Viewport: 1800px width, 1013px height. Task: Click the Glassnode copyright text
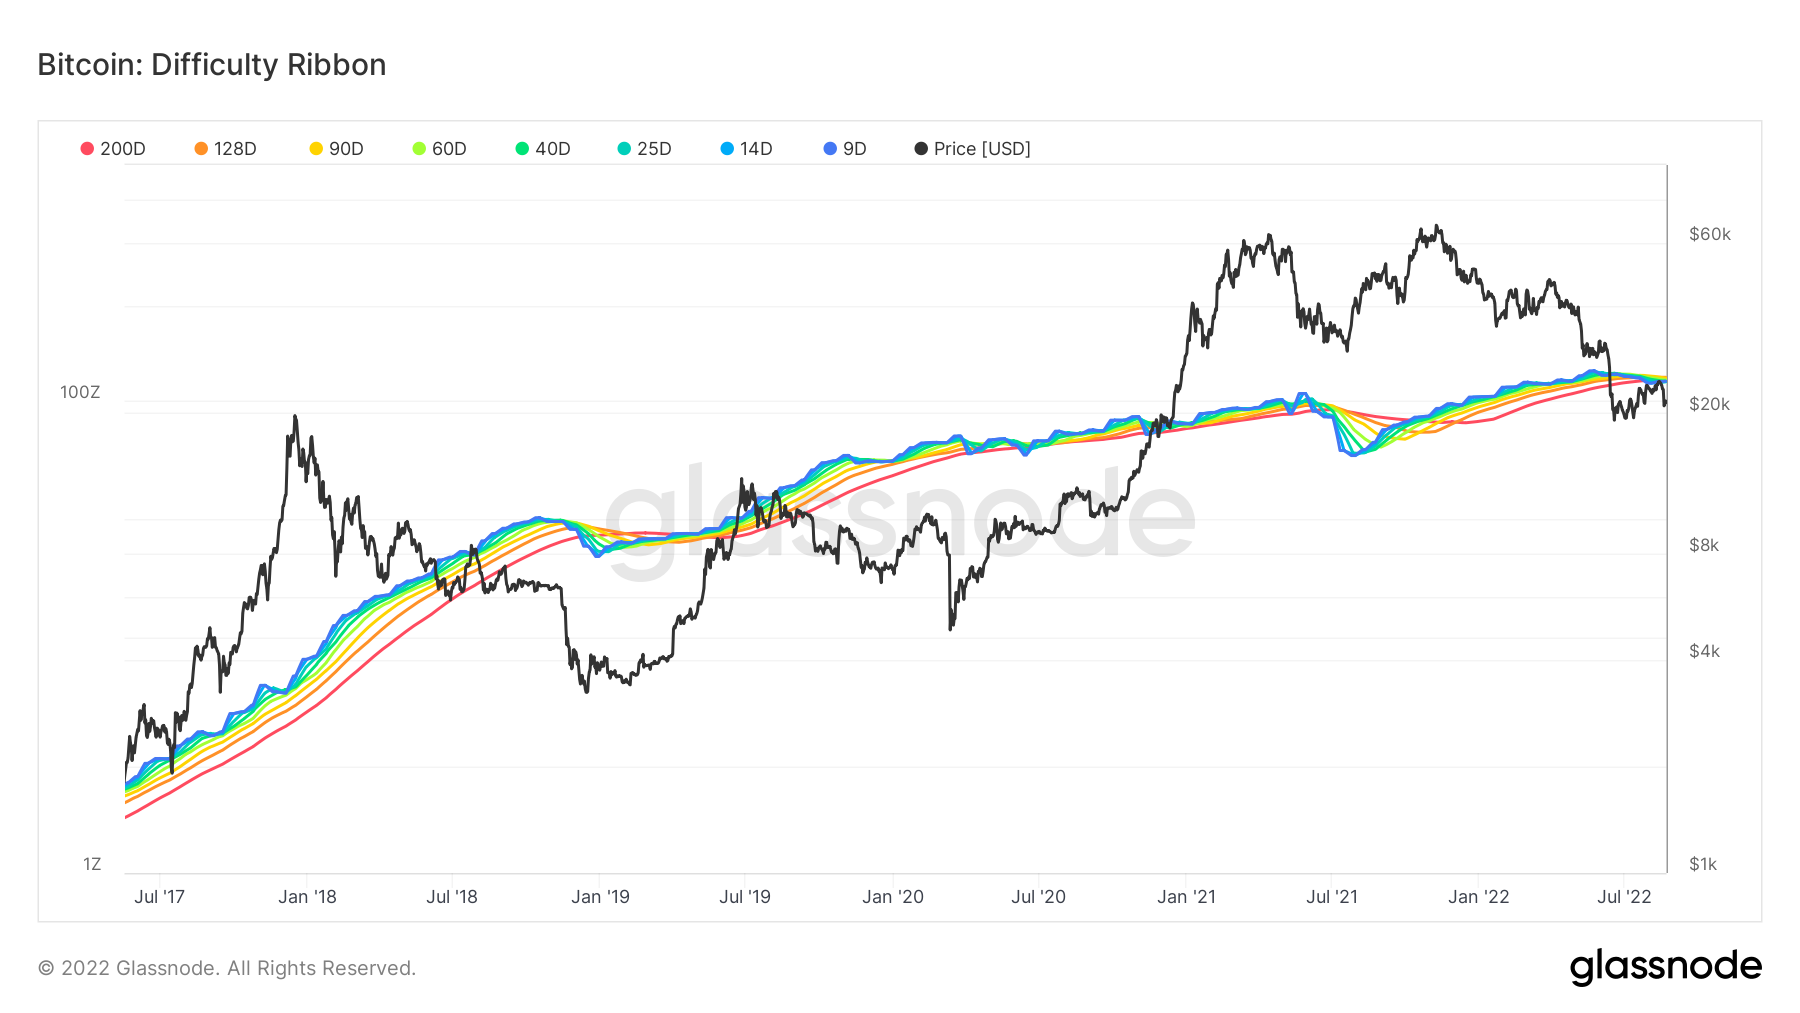[227, 968]
